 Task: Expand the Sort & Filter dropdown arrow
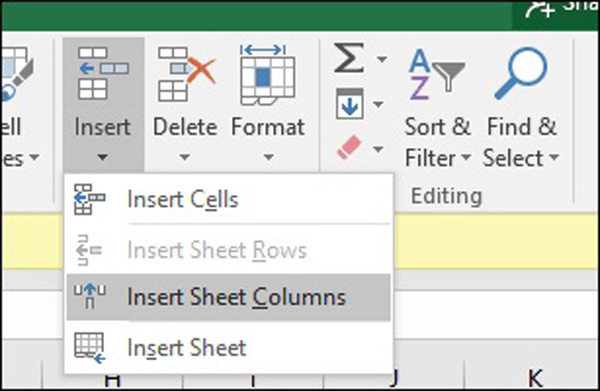click(466, 158)
